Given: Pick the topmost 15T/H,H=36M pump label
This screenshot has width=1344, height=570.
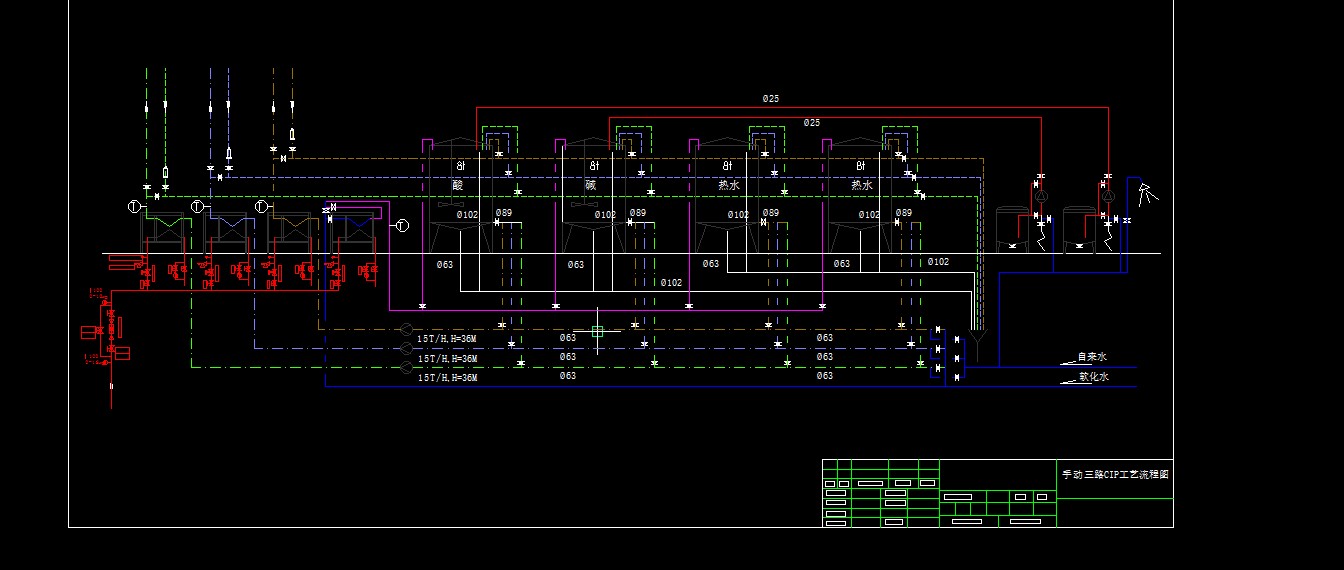Looking at the screenshot, I should click(x=447, y=339).
